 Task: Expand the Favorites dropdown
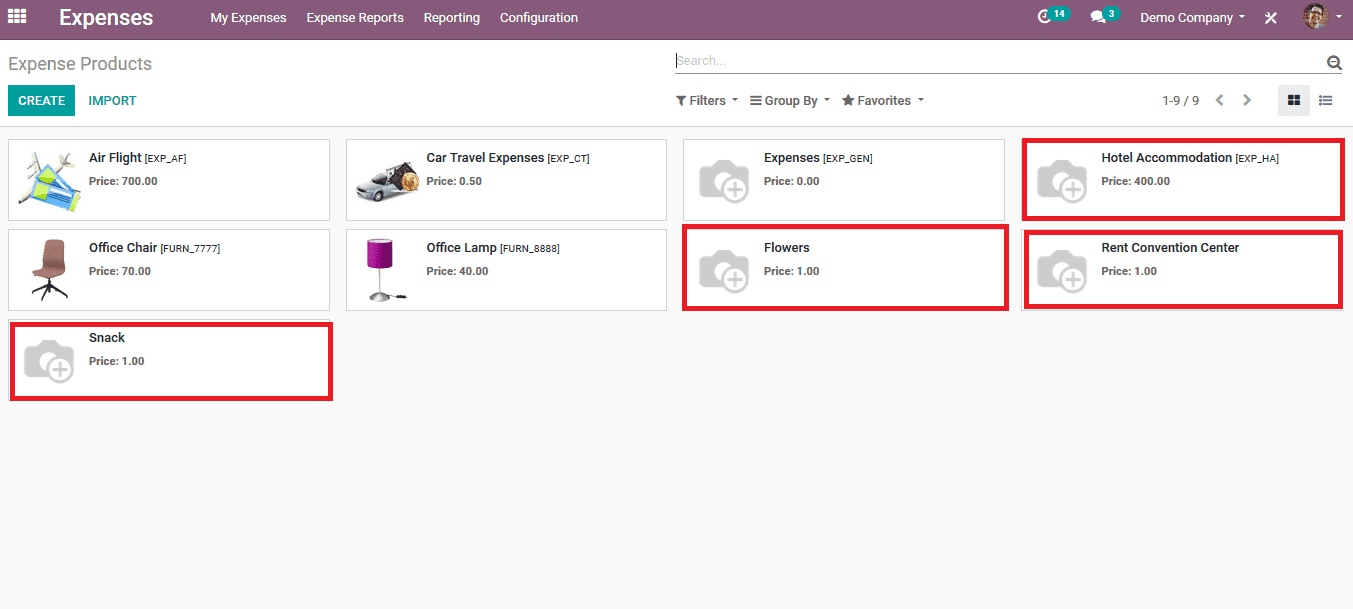(x=883, y=100)
